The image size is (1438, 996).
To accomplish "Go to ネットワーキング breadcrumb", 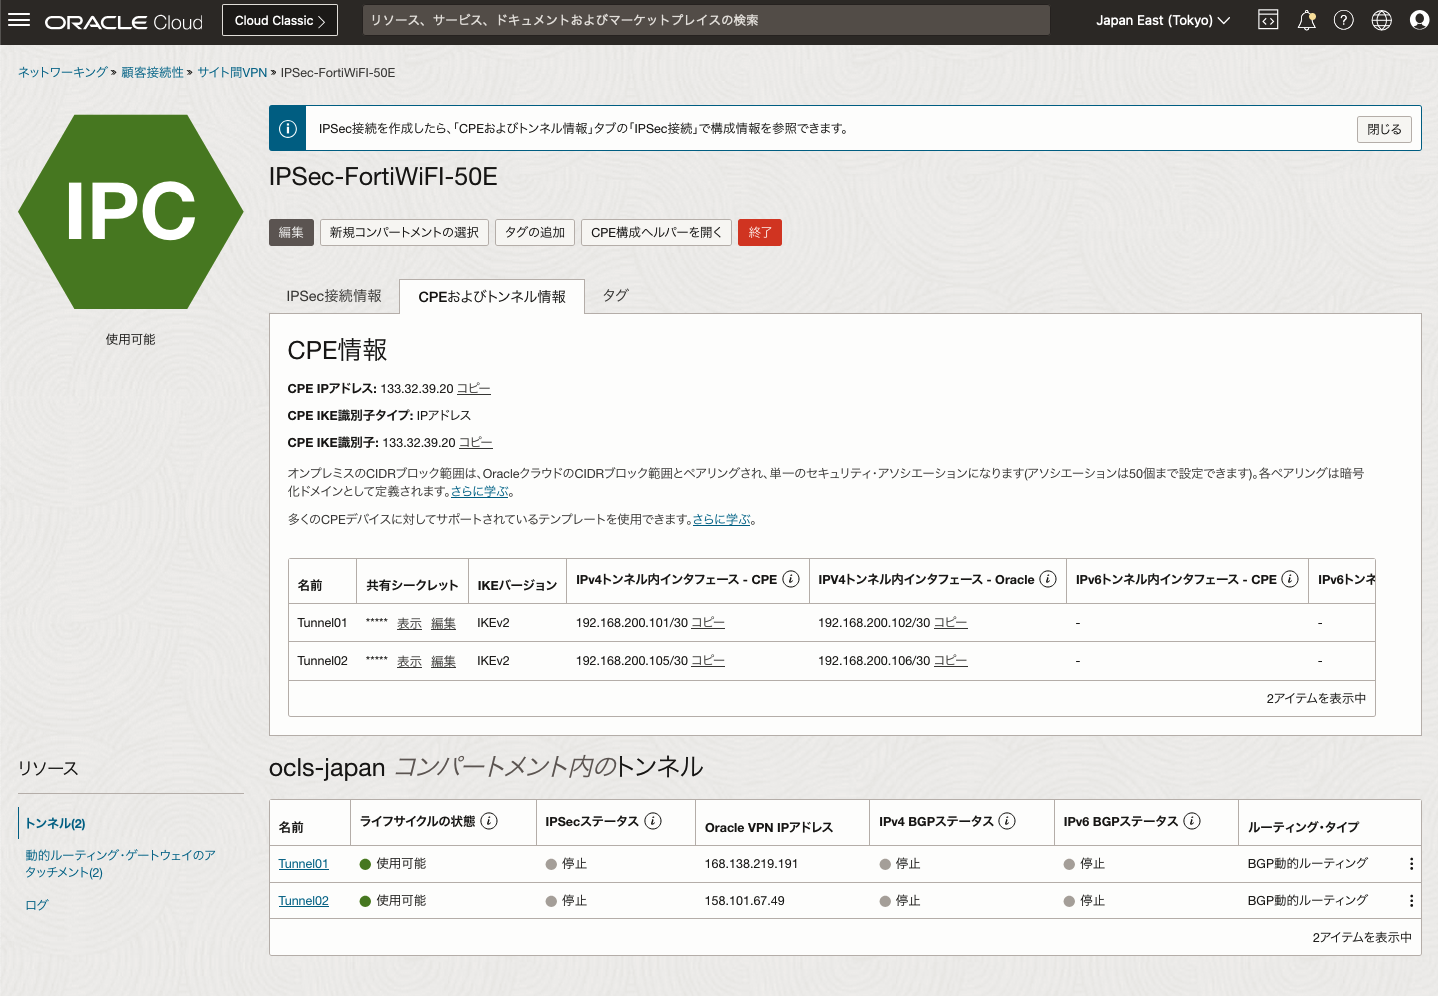I will (63, 72).
